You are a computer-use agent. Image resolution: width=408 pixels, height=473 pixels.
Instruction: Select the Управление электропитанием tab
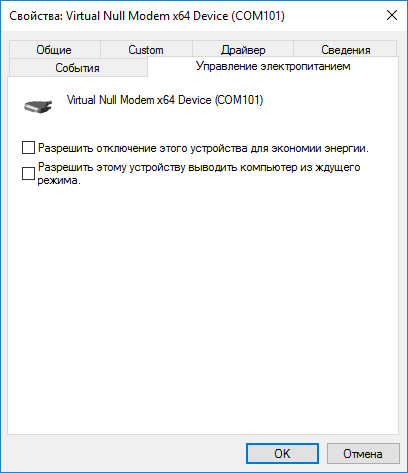[x=273, y=66]
